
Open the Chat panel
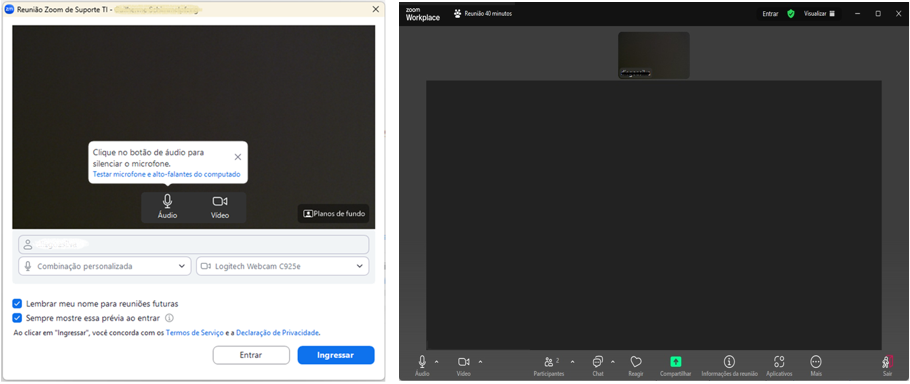coord(598,365)
